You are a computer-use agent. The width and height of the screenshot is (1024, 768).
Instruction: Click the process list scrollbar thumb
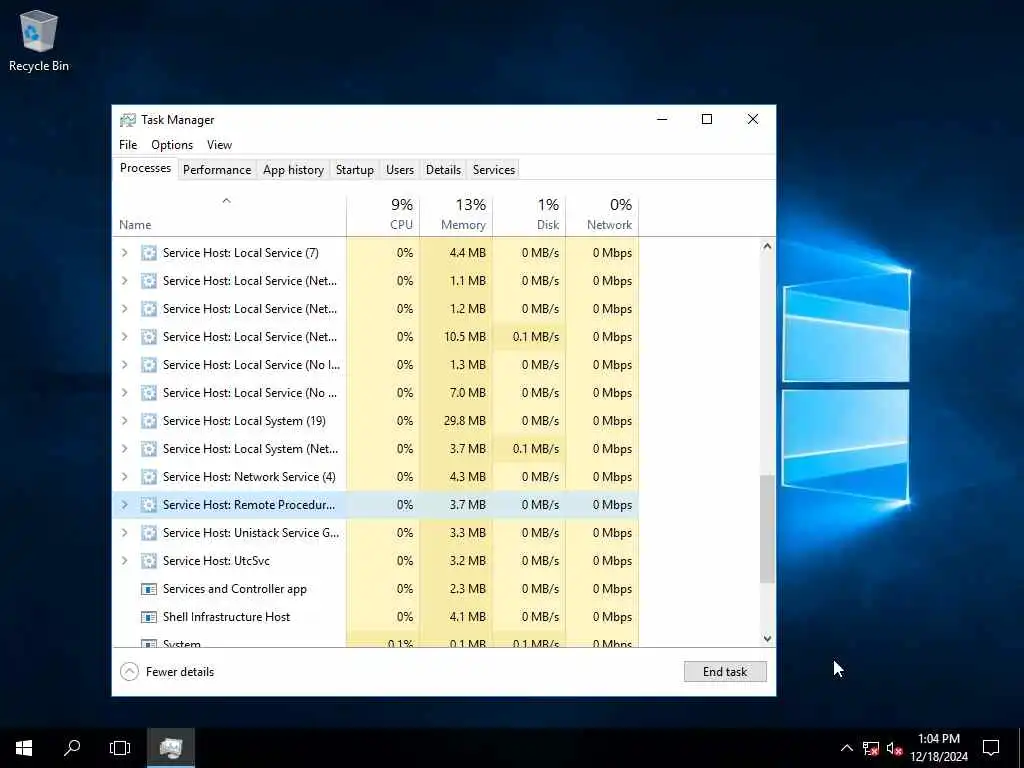click(x=767, y=529)
